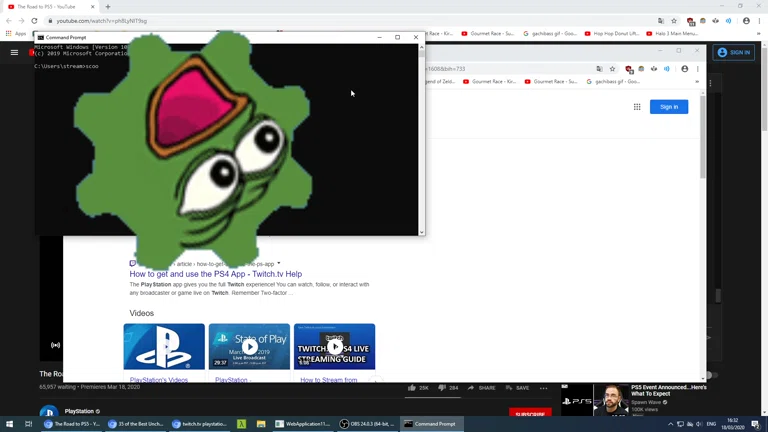
Task: Play the State of Play video thumbnail
Action: pyautogui.click(x=249, y=347)
